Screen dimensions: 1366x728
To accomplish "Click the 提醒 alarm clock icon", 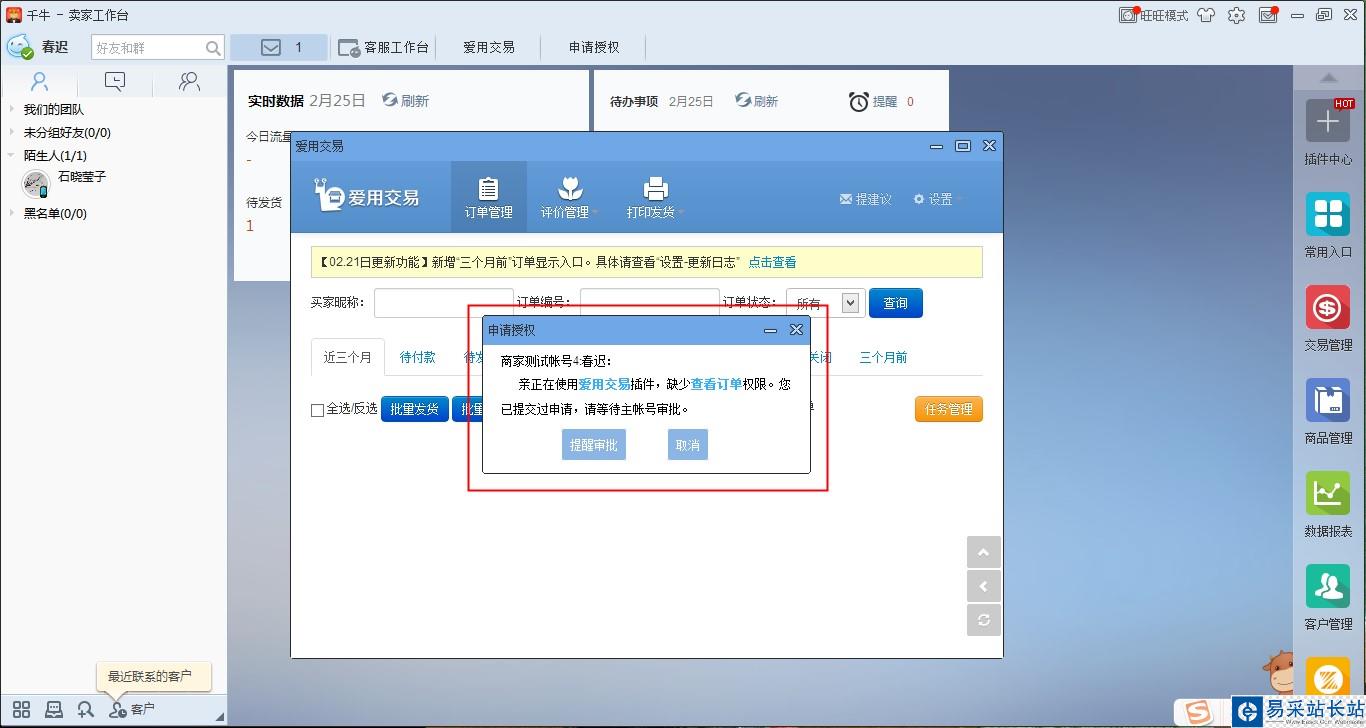I will click(858, 101).
